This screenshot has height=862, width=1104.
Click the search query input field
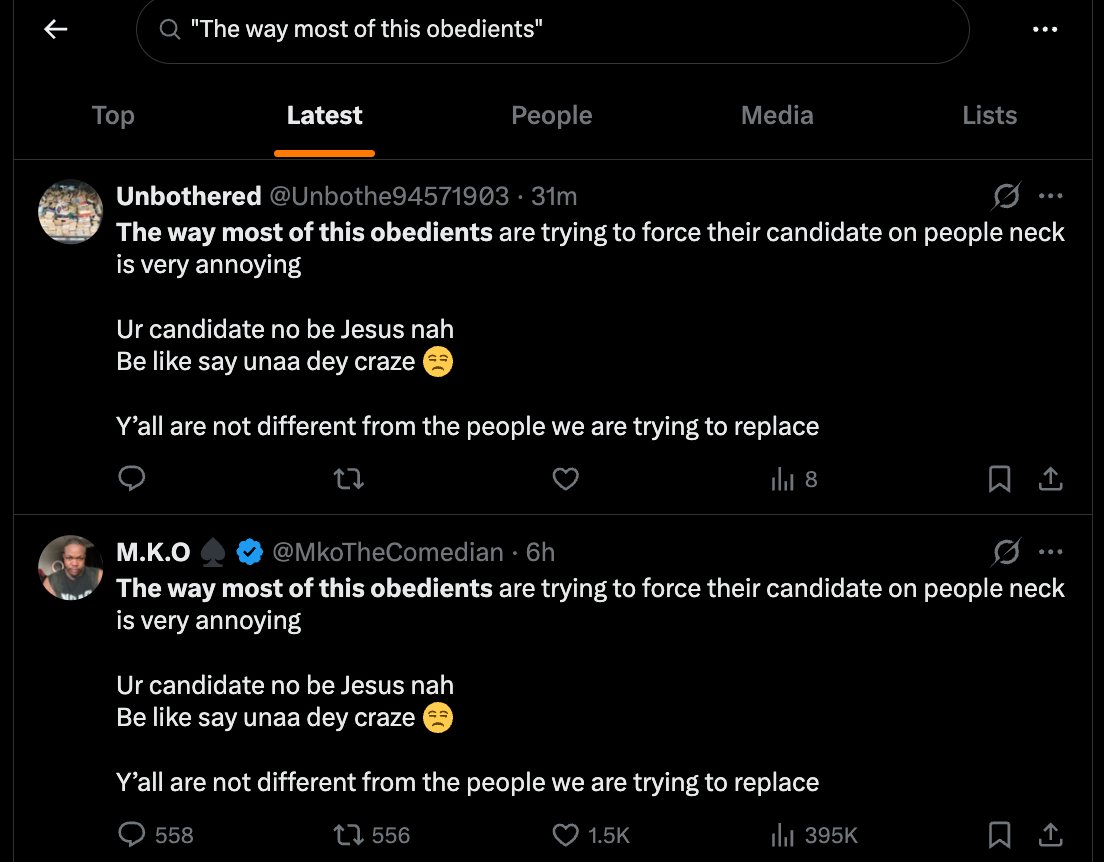[553, 30]
